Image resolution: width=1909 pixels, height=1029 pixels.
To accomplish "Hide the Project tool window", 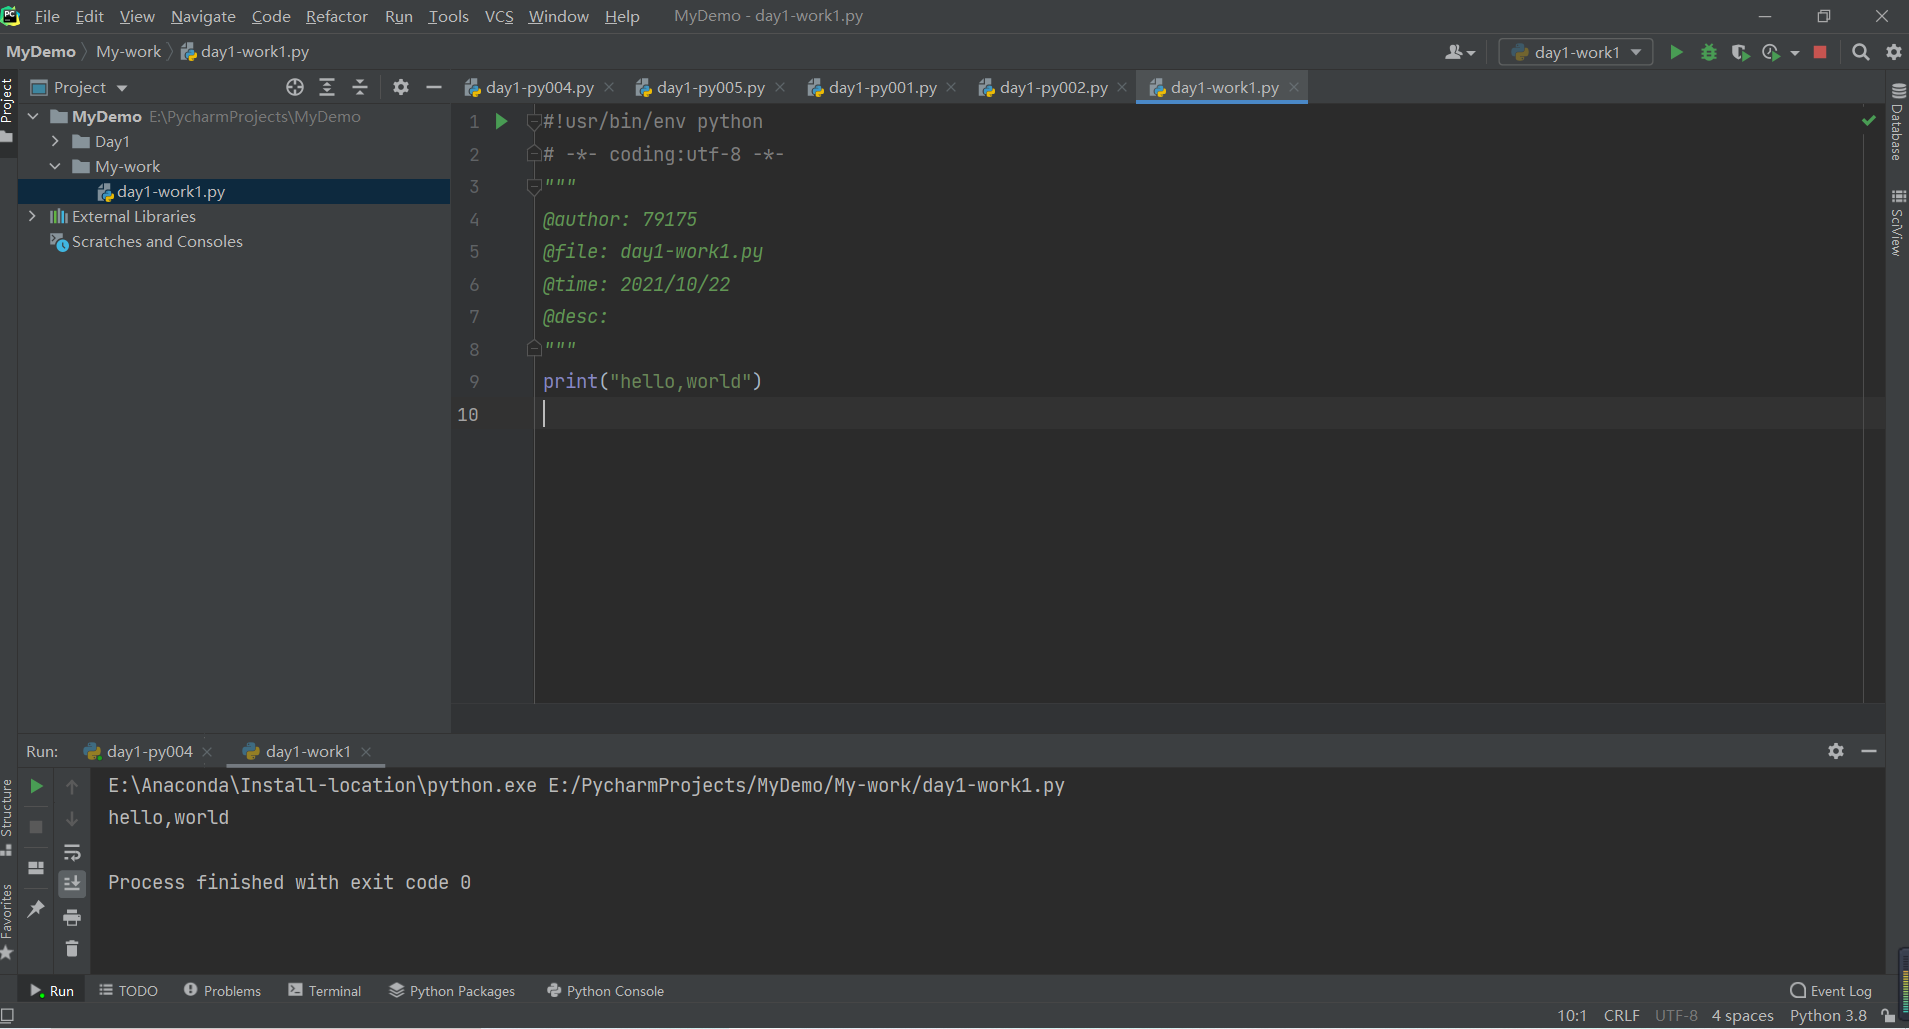I will [x=434, y=87].
